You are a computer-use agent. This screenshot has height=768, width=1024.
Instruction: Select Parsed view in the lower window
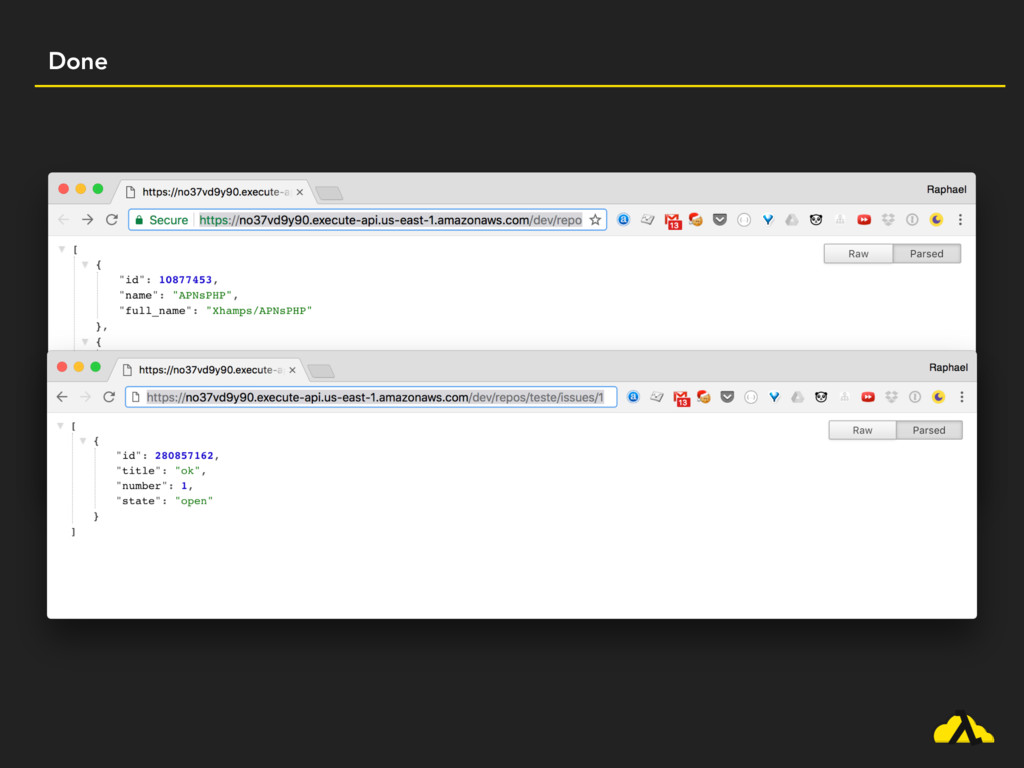(x=928, y=430)
